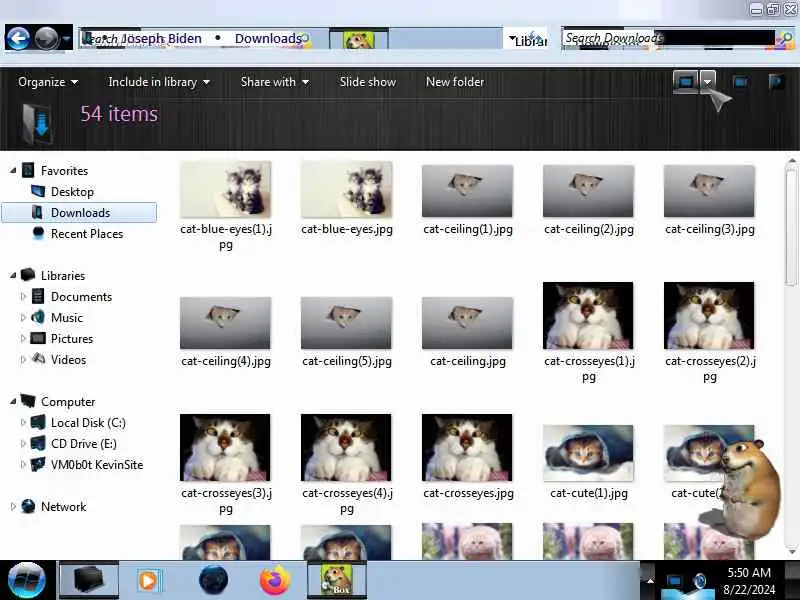Expand the Network node
Screen dimensions: 800x600
tap(13, 507)
